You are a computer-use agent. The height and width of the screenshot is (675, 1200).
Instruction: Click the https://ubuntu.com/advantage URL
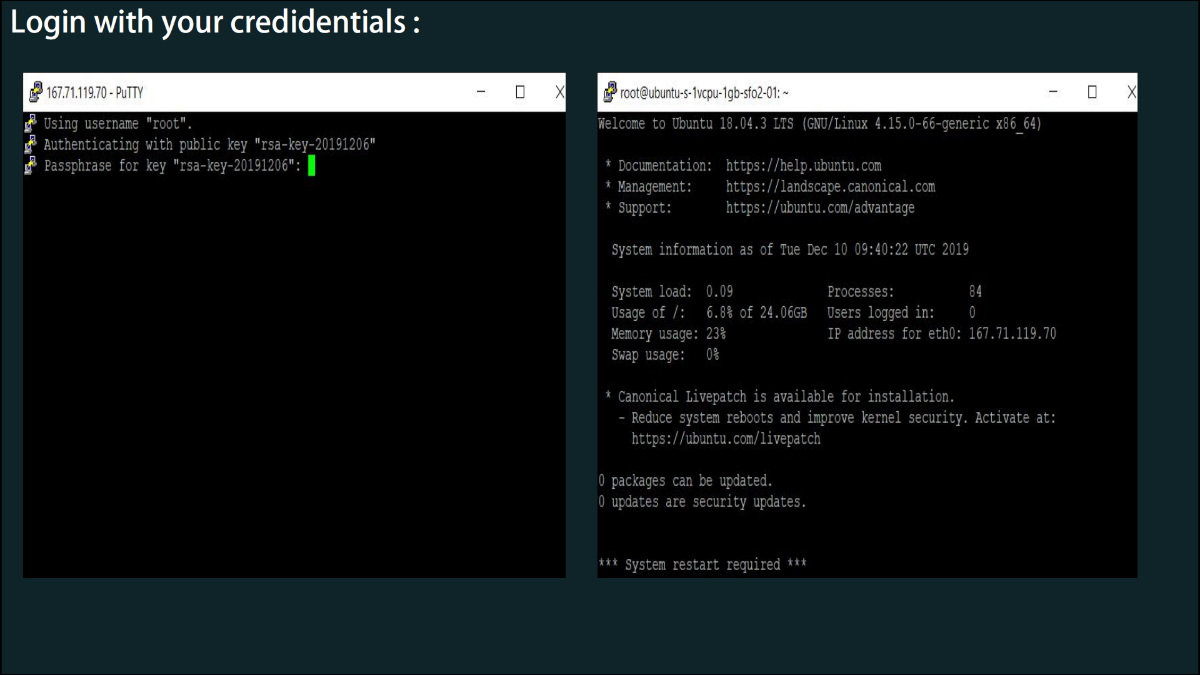click(820, 208)
